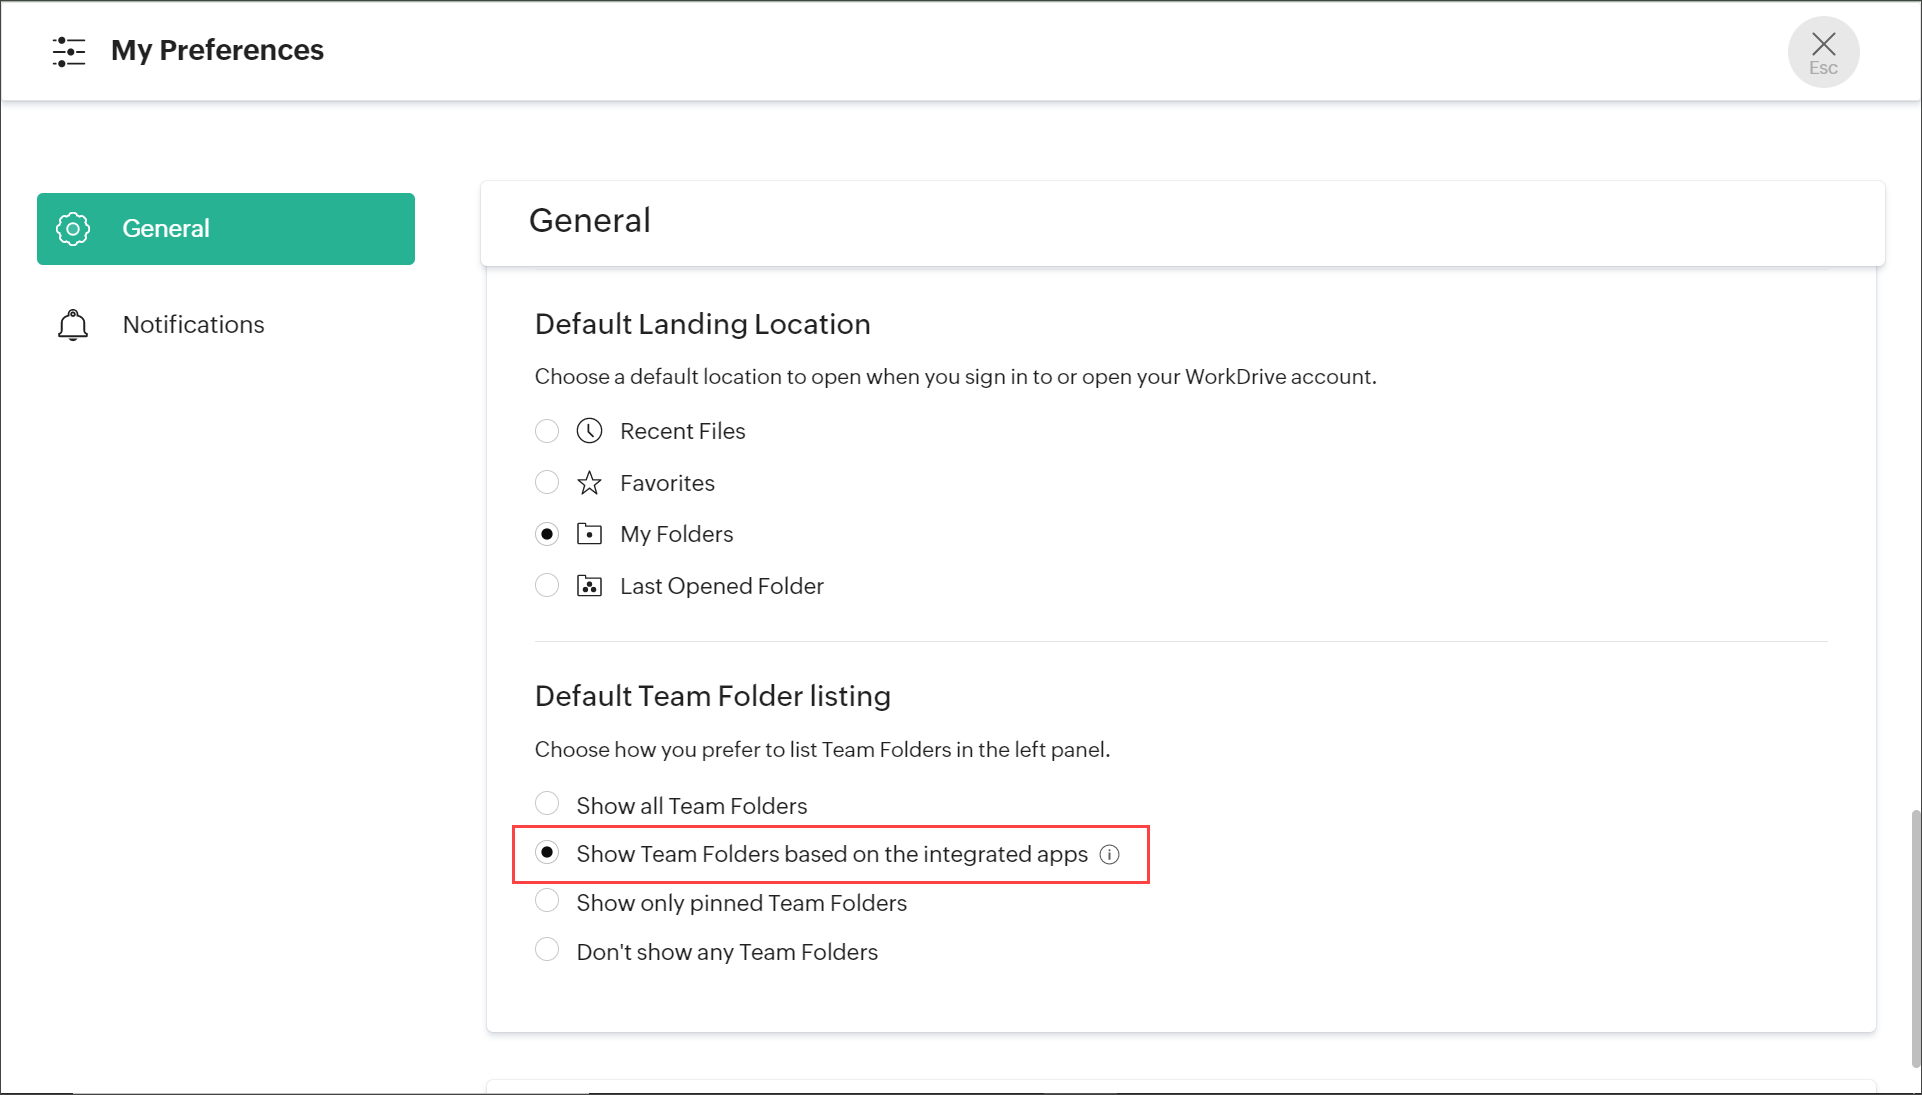Click the vertical scrollbar thumb

tap(1915, 938)
